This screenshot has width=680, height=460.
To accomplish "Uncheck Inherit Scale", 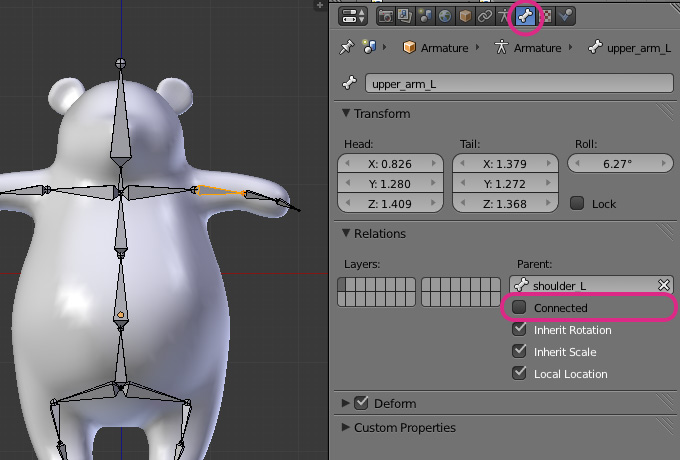I will 519,351.
